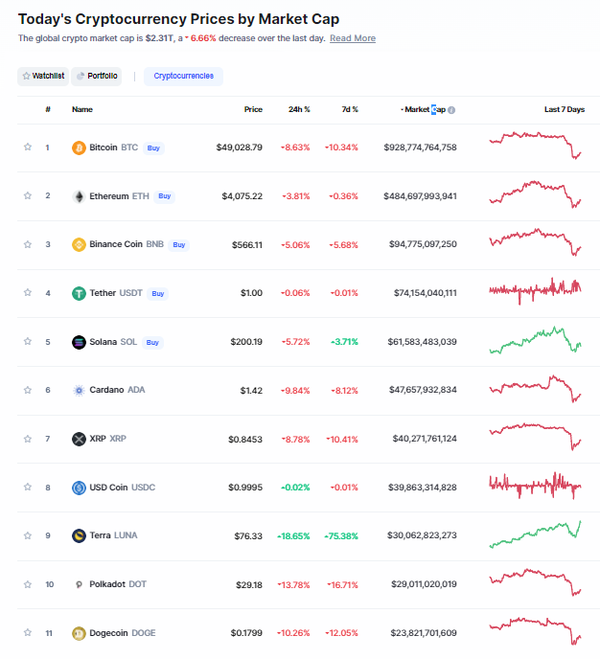Sort table by rank number column
This screenshot has width=600, height=659.
point(48,109)
